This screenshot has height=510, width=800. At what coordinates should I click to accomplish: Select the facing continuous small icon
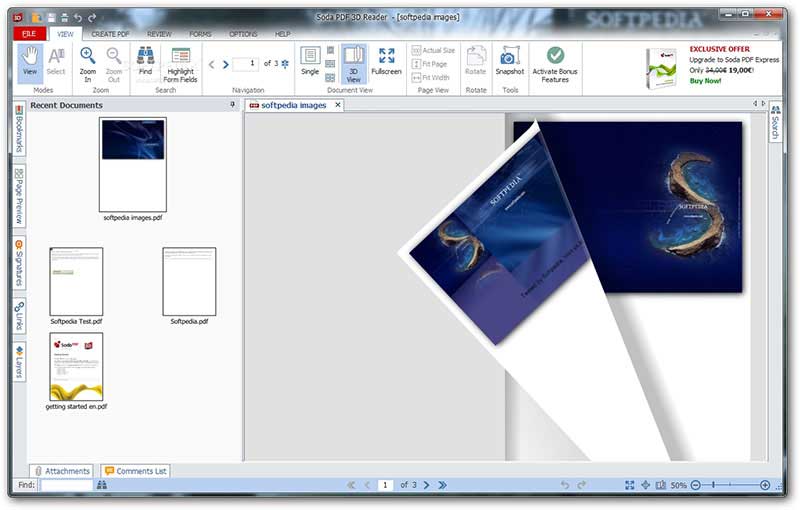(331, 78)
